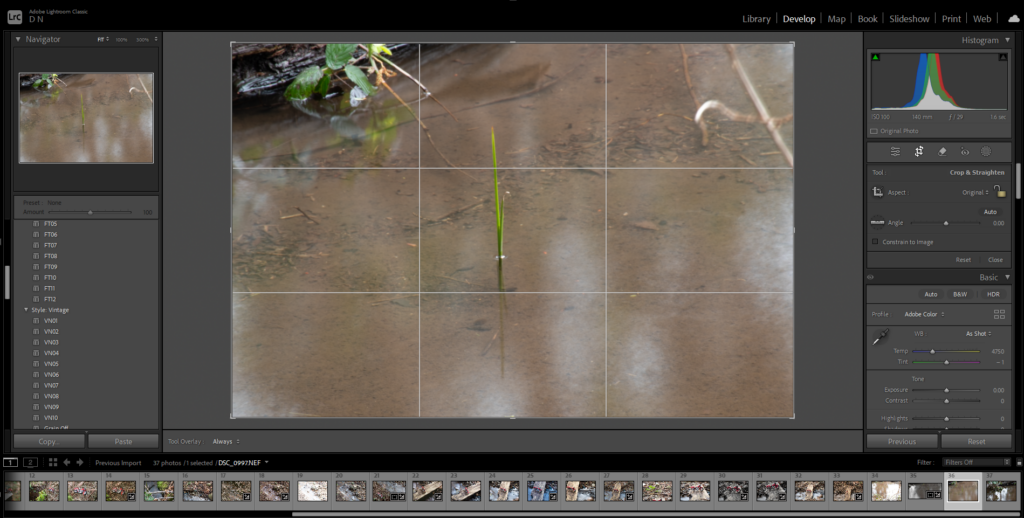This screenshot has width=1024, height=518.
Task: Click the Crop Frame tool icon beside Aspect
Action: 878,192
